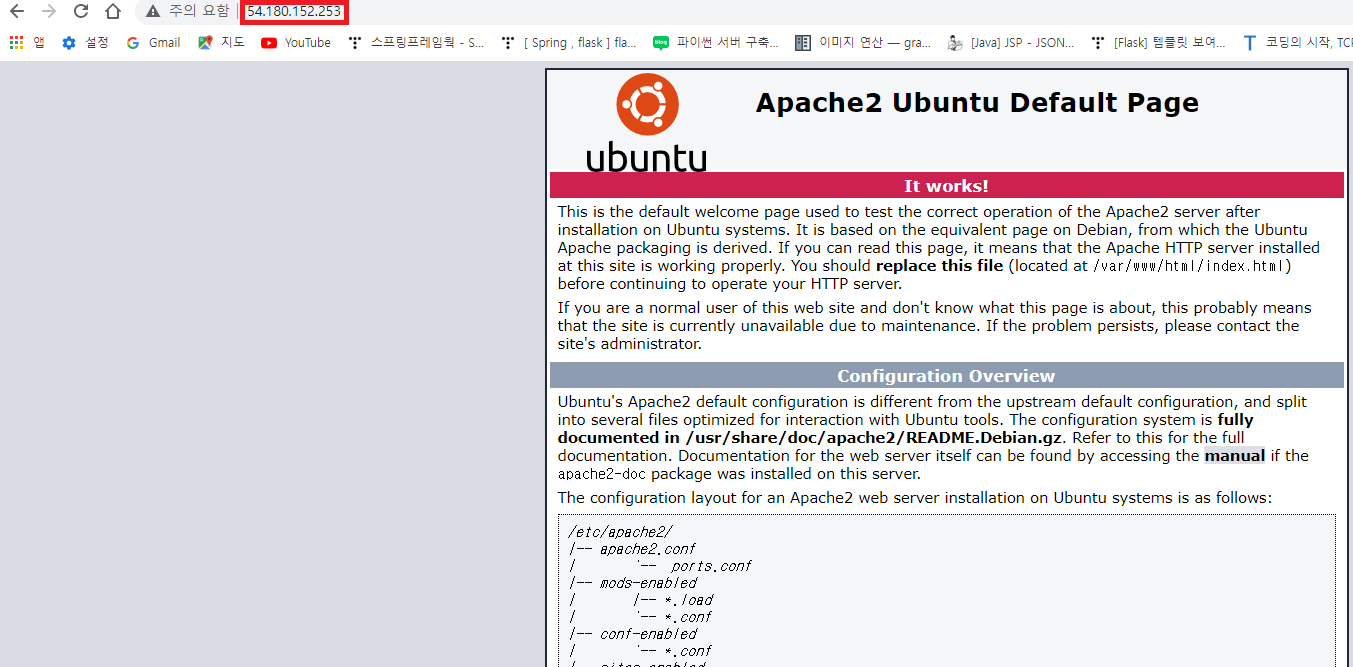This screenshot has height=667, width=1353.
Task: Click the It works! banner text
Action: coord(946,186)
